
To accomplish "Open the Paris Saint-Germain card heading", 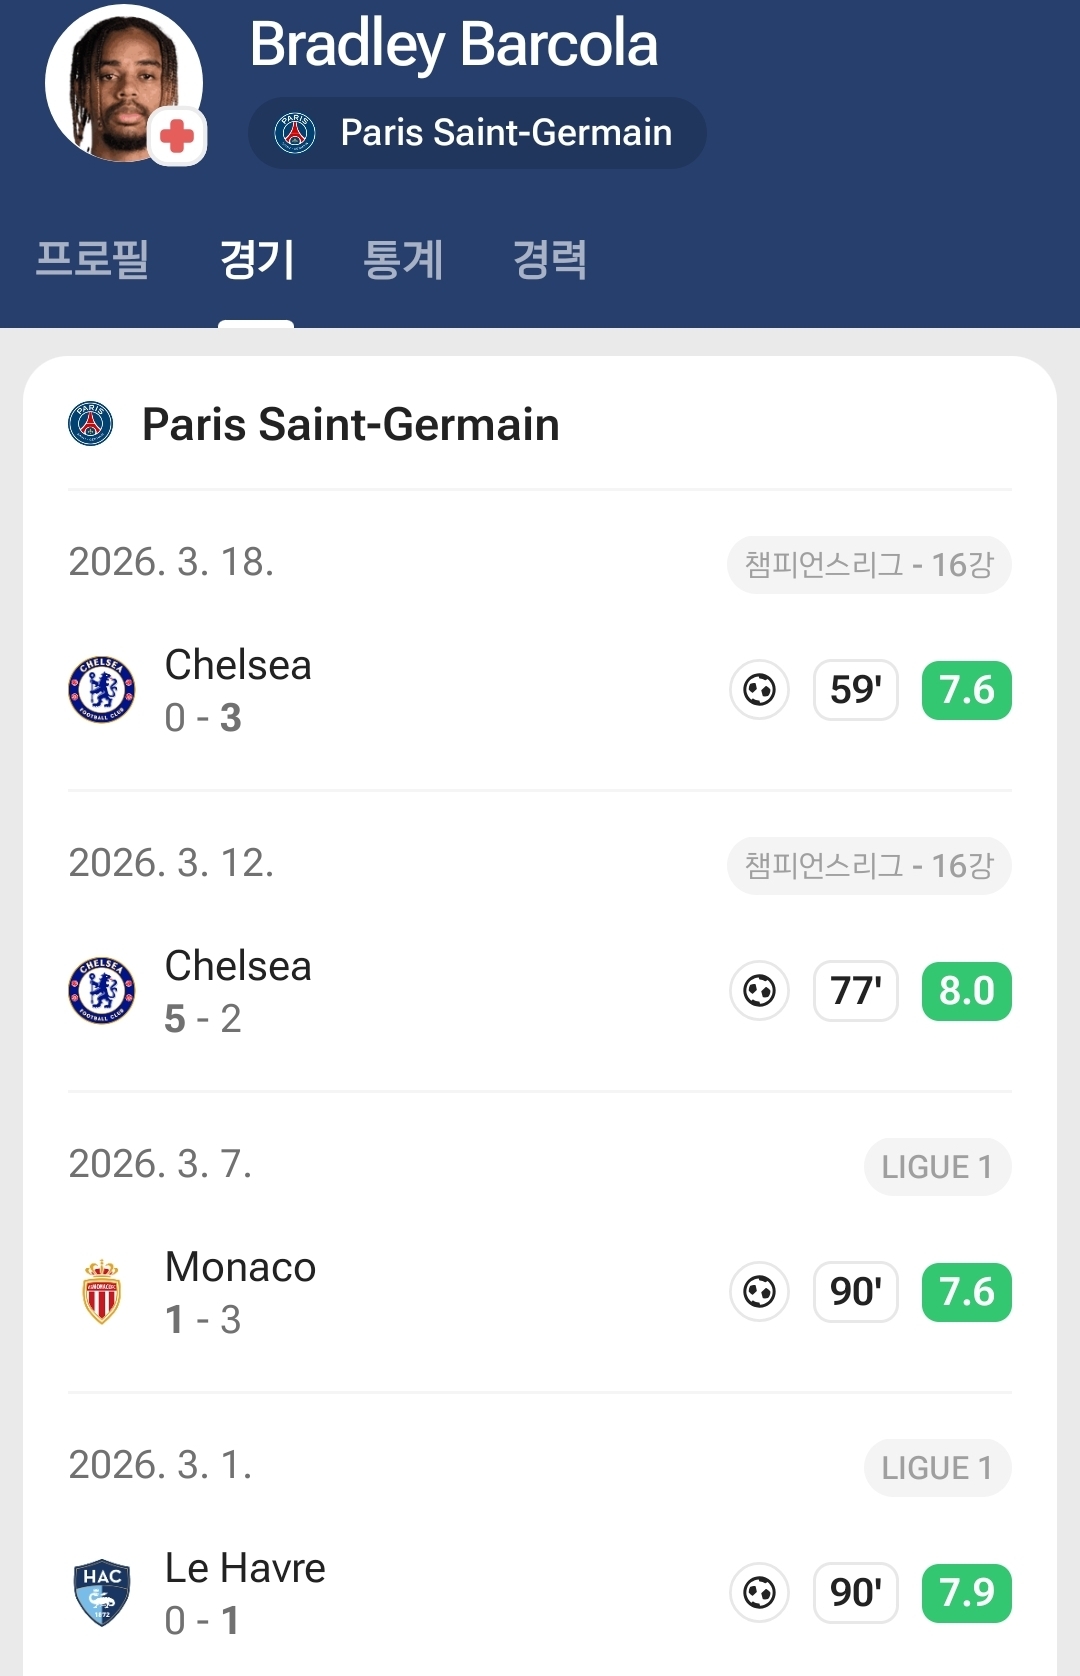I will (350, 424).
